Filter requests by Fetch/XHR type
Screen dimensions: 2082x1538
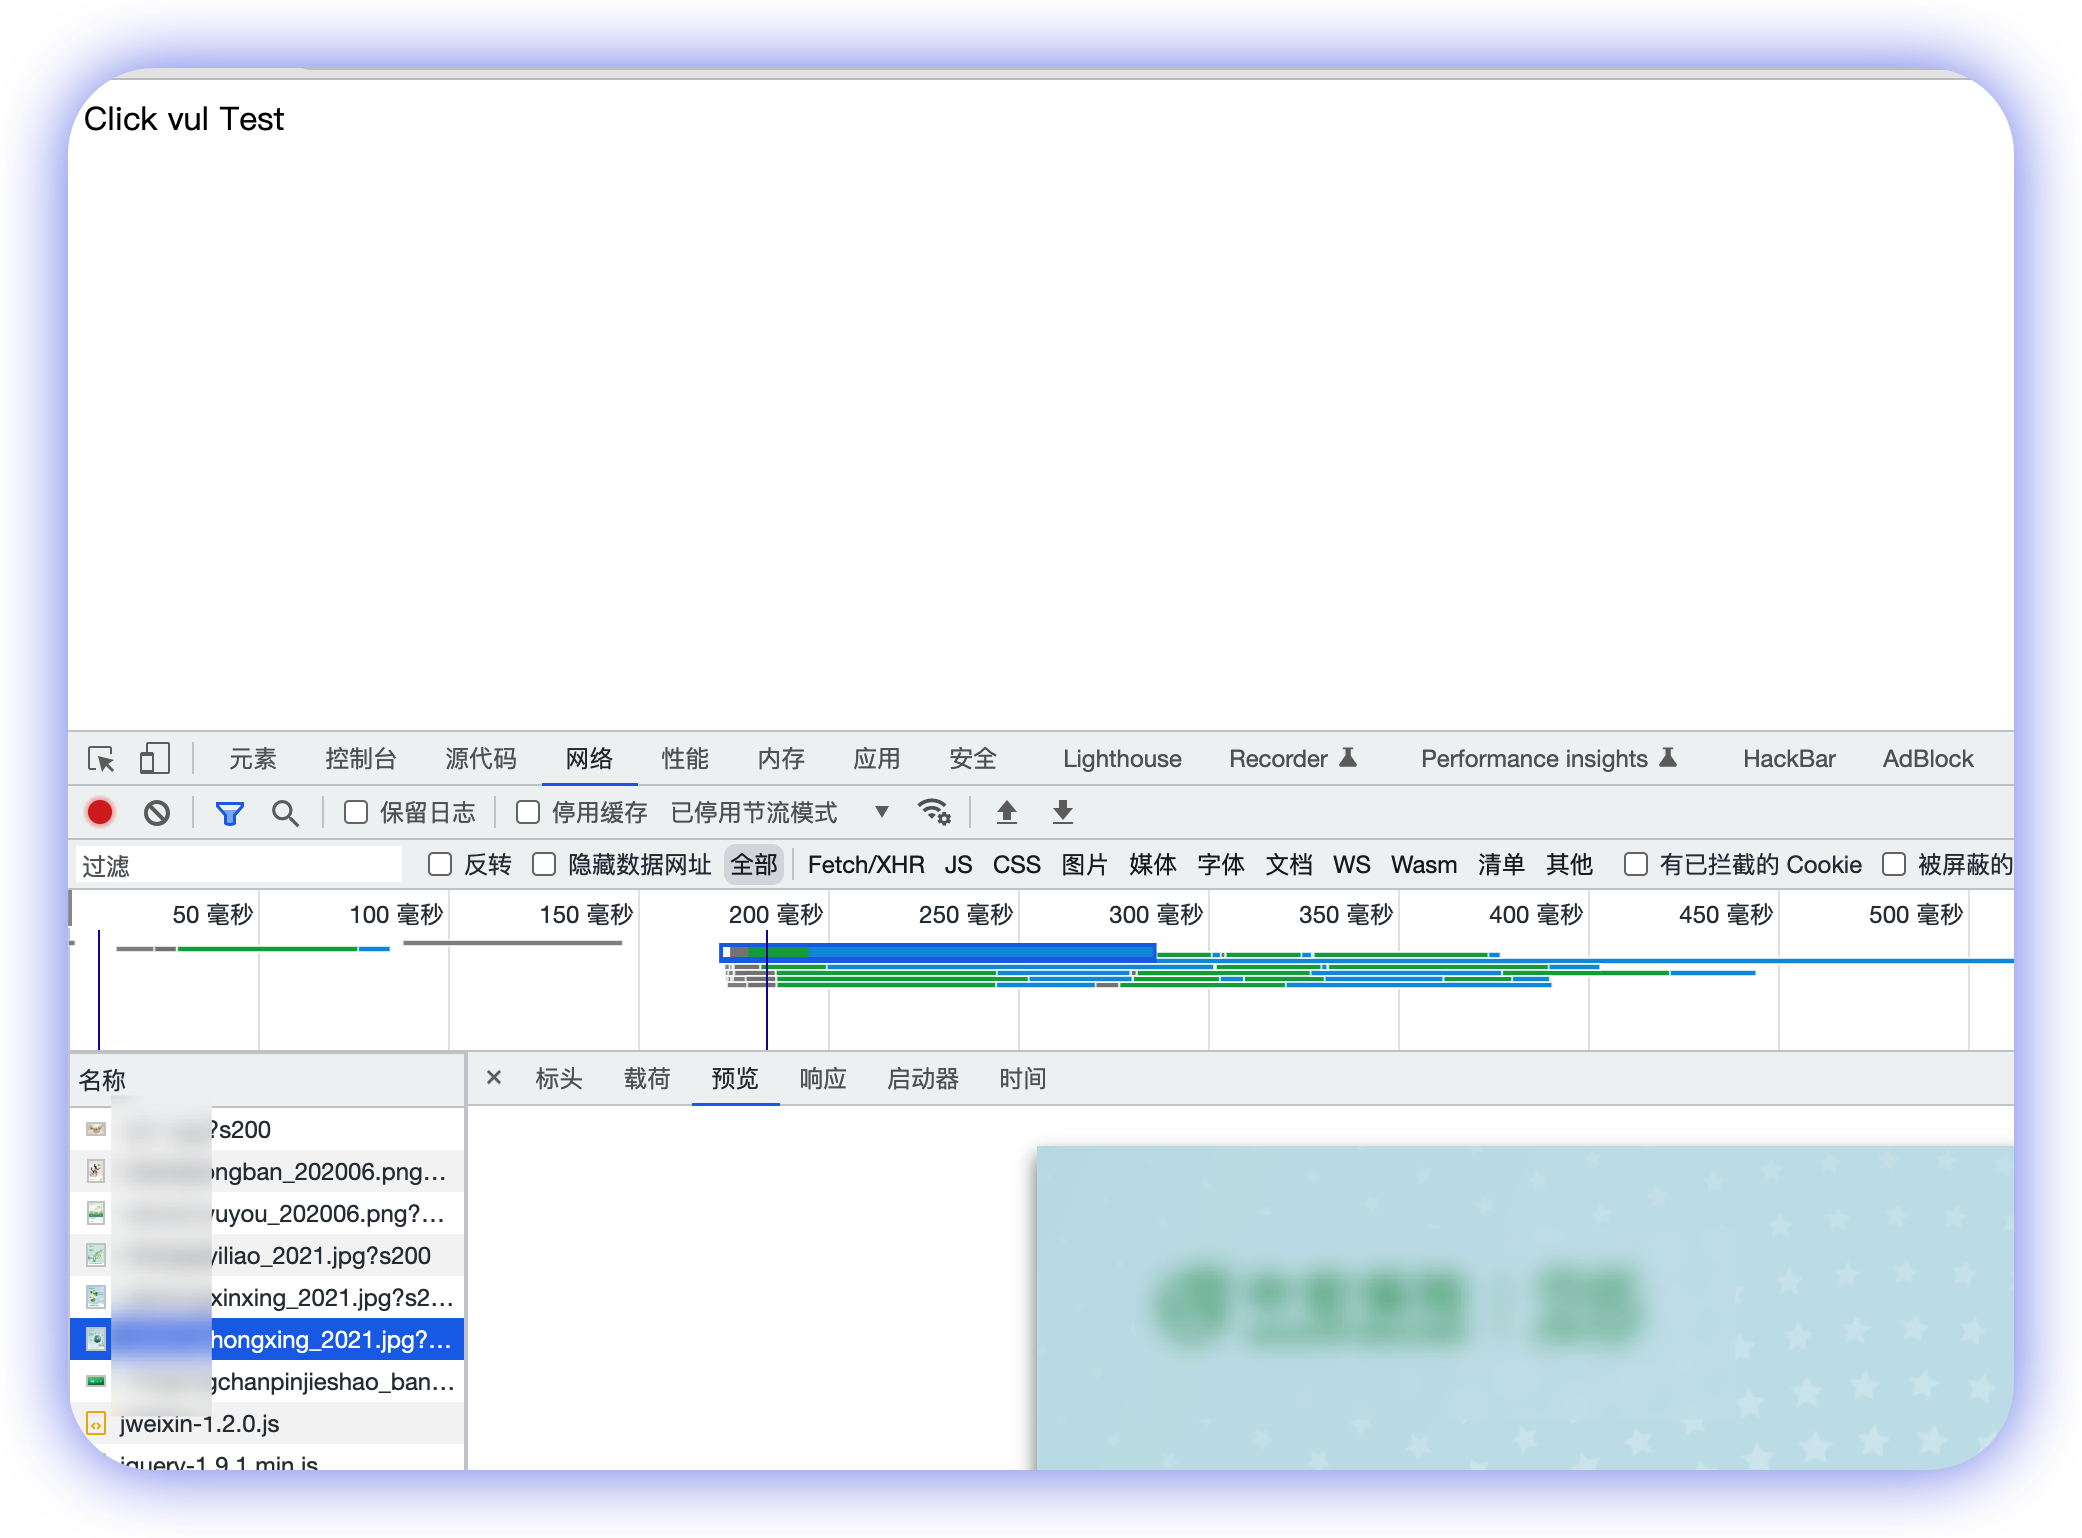(866, 864)
